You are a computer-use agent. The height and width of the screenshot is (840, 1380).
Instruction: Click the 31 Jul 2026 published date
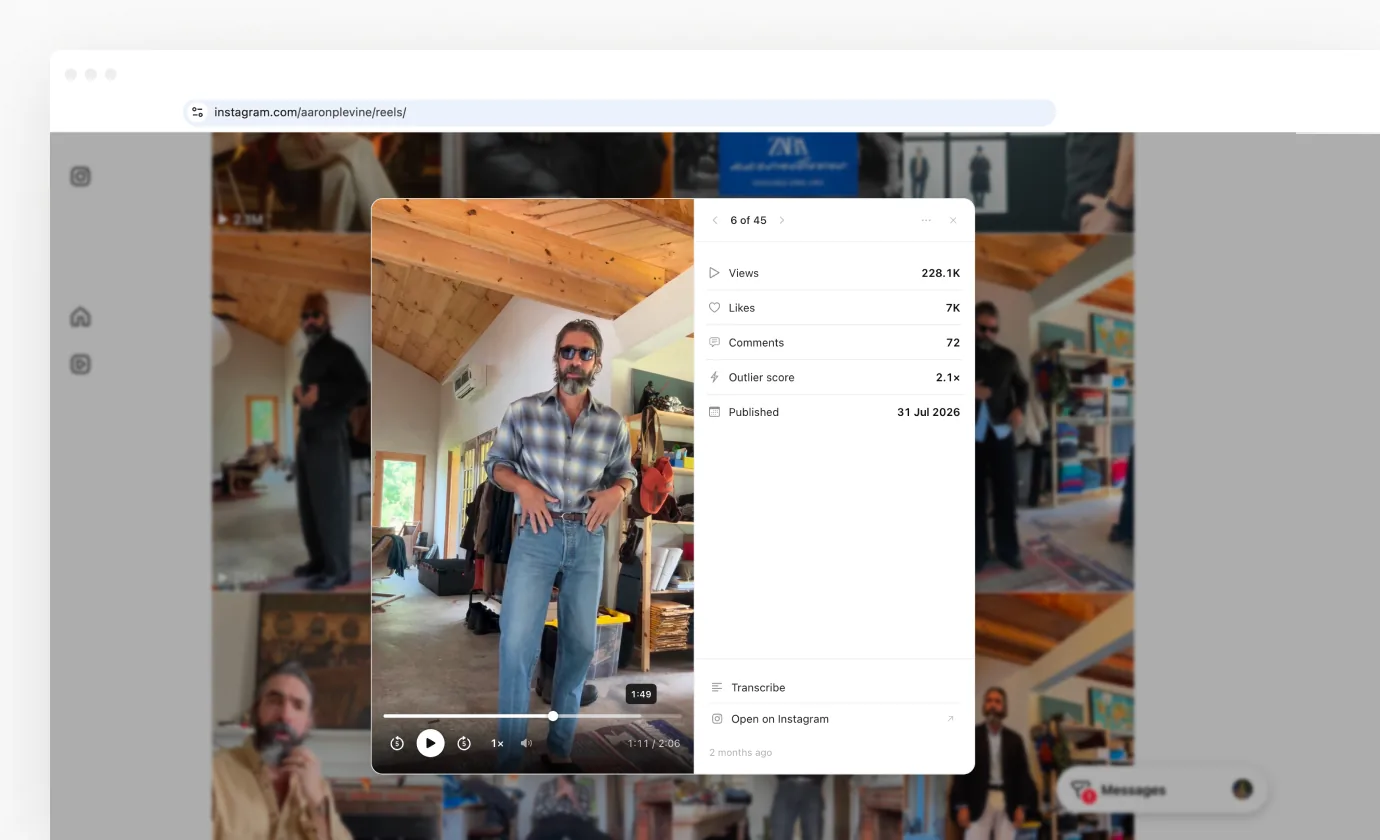[x=928, y=412]
